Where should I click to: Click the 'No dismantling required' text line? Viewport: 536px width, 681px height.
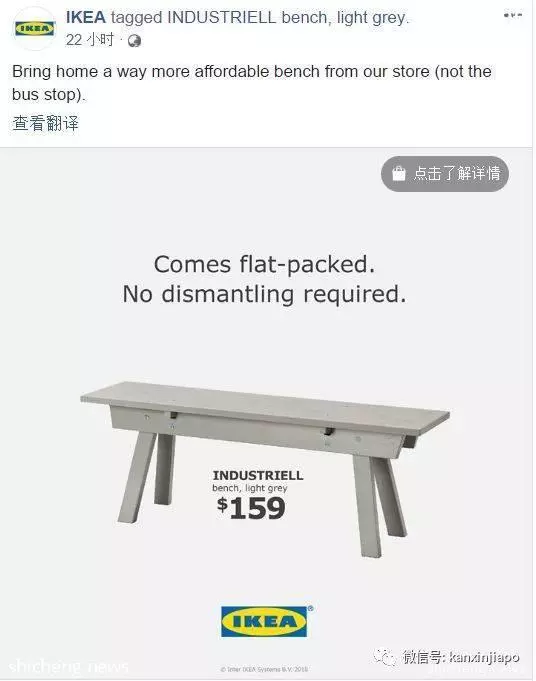tap(264, 294)
